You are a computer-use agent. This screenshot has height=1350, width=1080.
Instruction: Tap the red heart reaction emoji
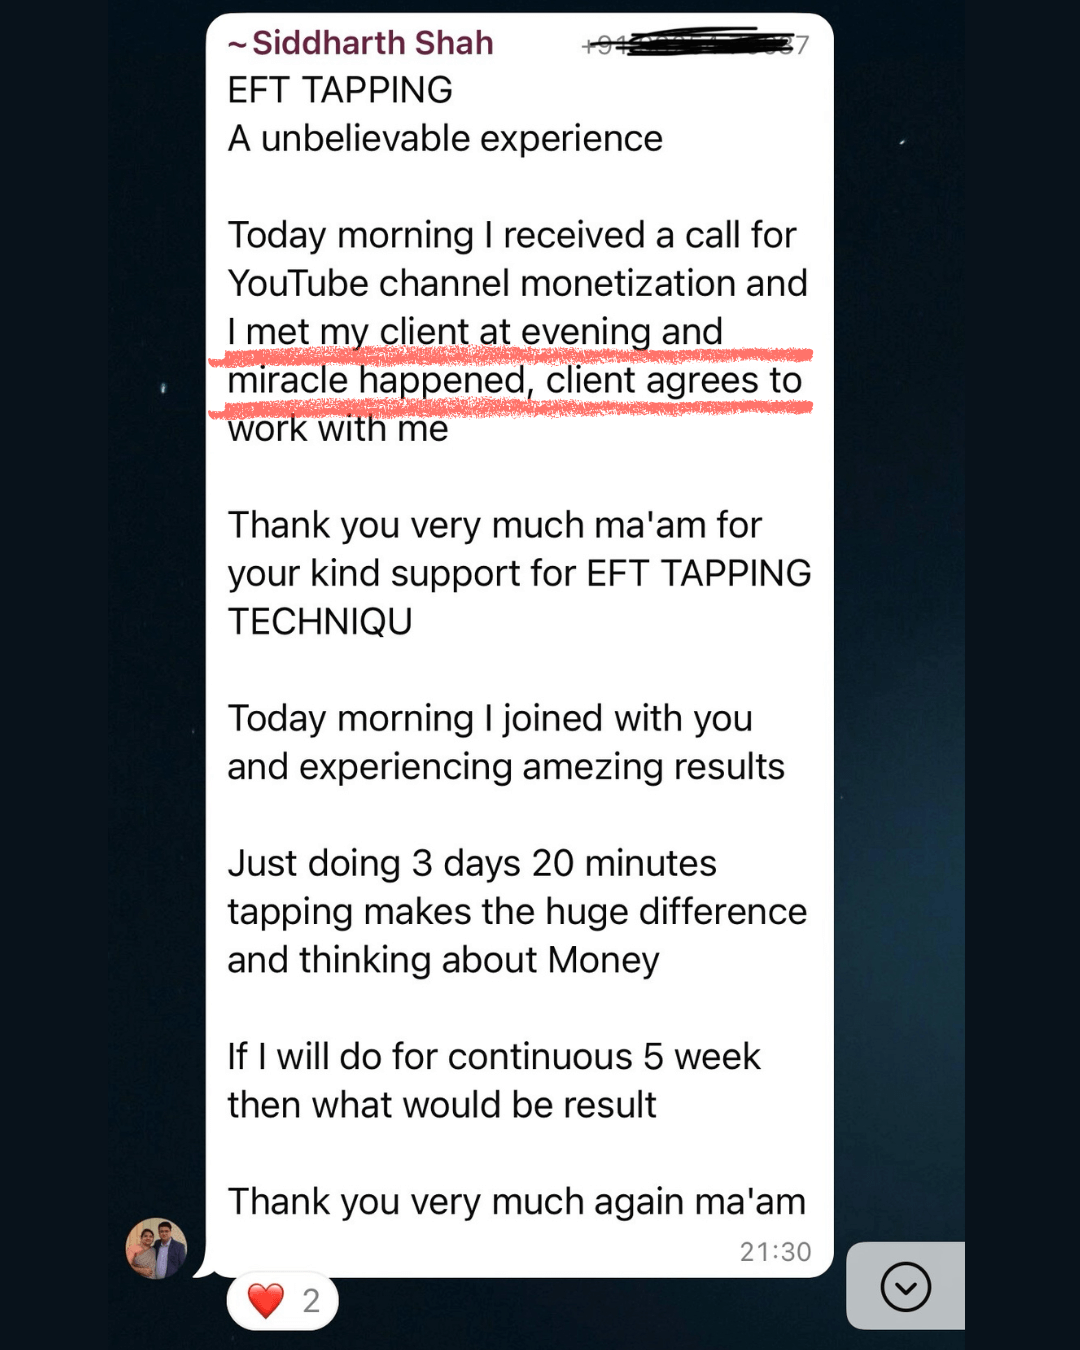coord(266,1300)
